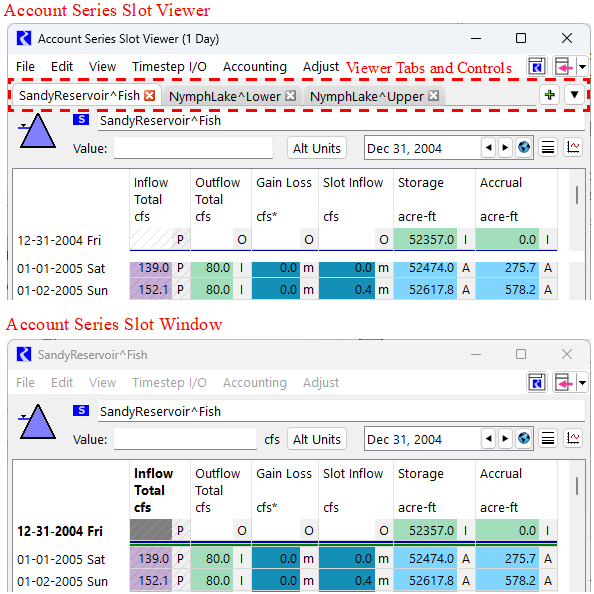
Task: Click the globe icon in the bottom slot window
Action: [524, 438]
